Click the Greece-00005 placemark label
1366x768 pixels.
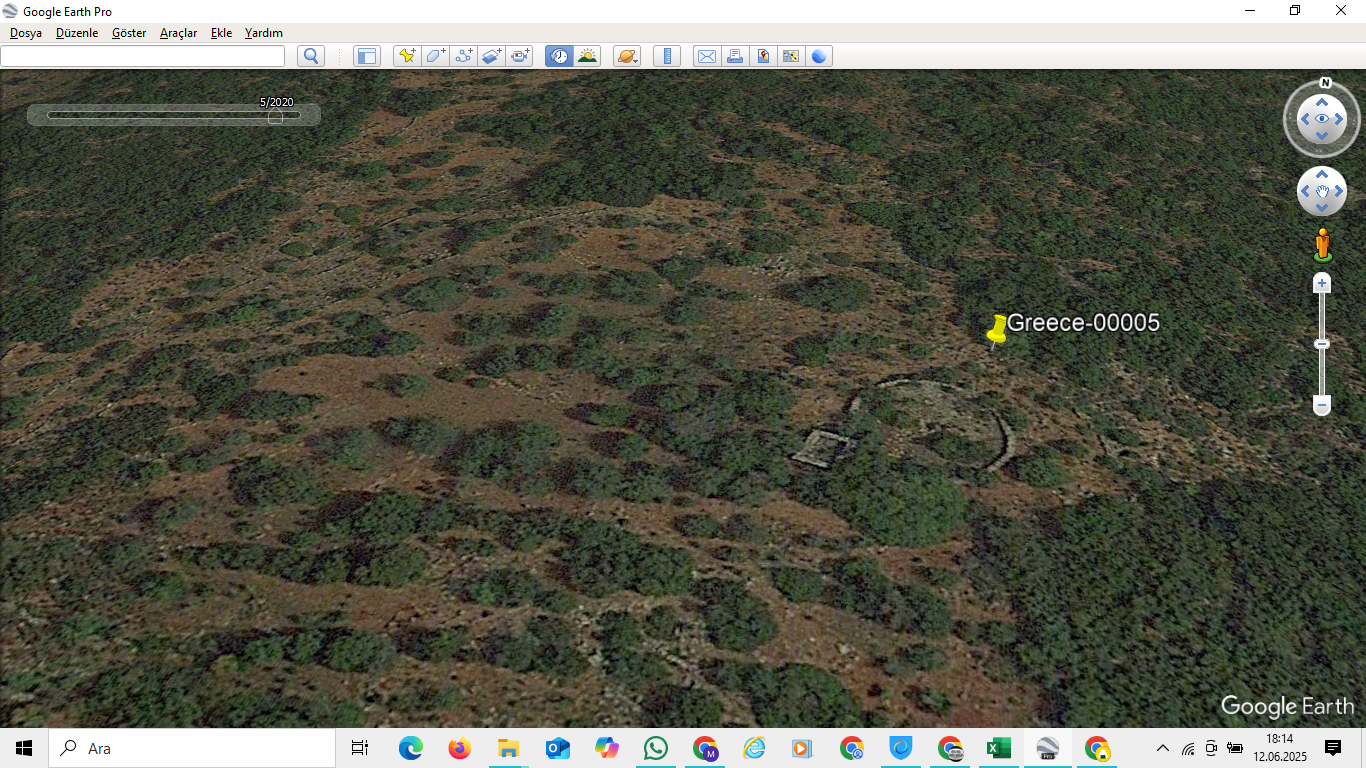pos(1083,322)
